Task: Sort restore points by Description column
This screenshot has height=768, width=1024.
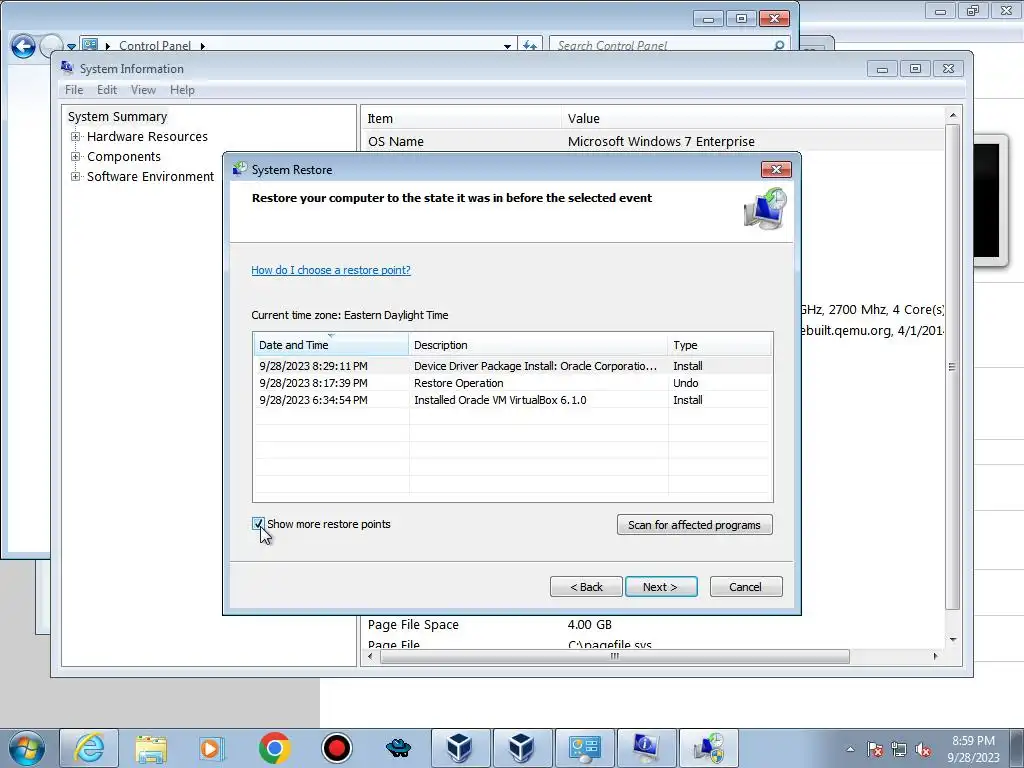Action: tap(538, 345)
